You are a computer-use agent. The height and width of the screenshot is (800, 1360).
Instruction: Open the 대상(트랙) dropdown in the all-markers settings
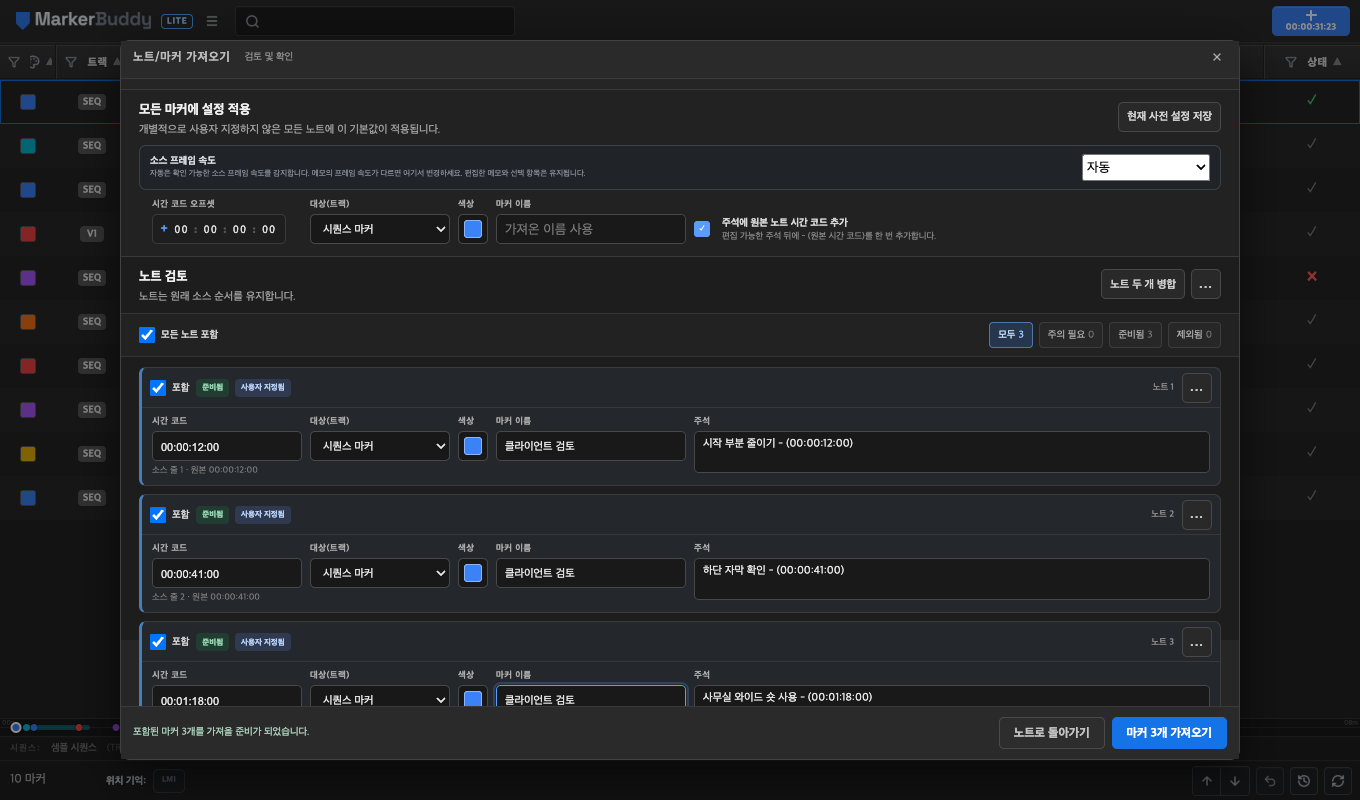tap(380, 229)
